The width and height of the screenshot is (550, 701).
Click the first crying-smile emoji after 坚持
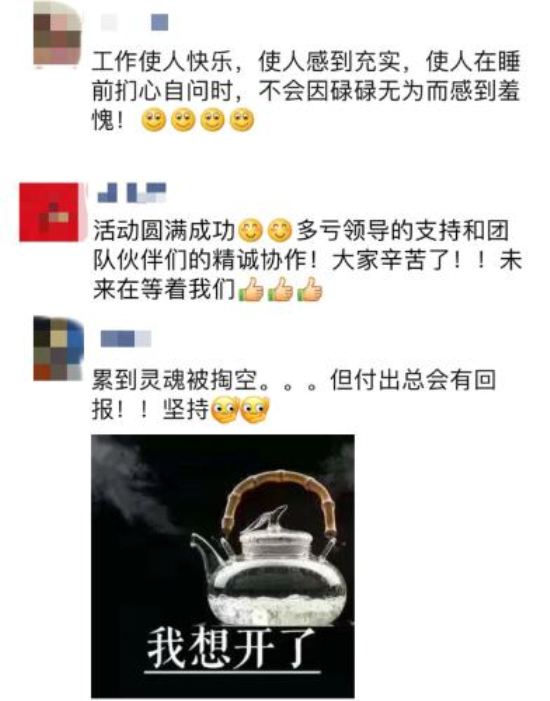(224, 410)
